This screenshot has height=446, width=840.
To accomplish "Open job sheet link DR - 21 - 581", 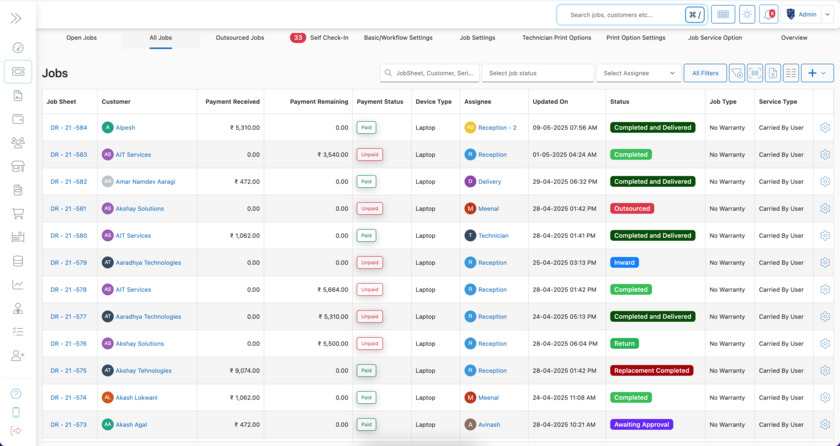I will click(69, 209).
